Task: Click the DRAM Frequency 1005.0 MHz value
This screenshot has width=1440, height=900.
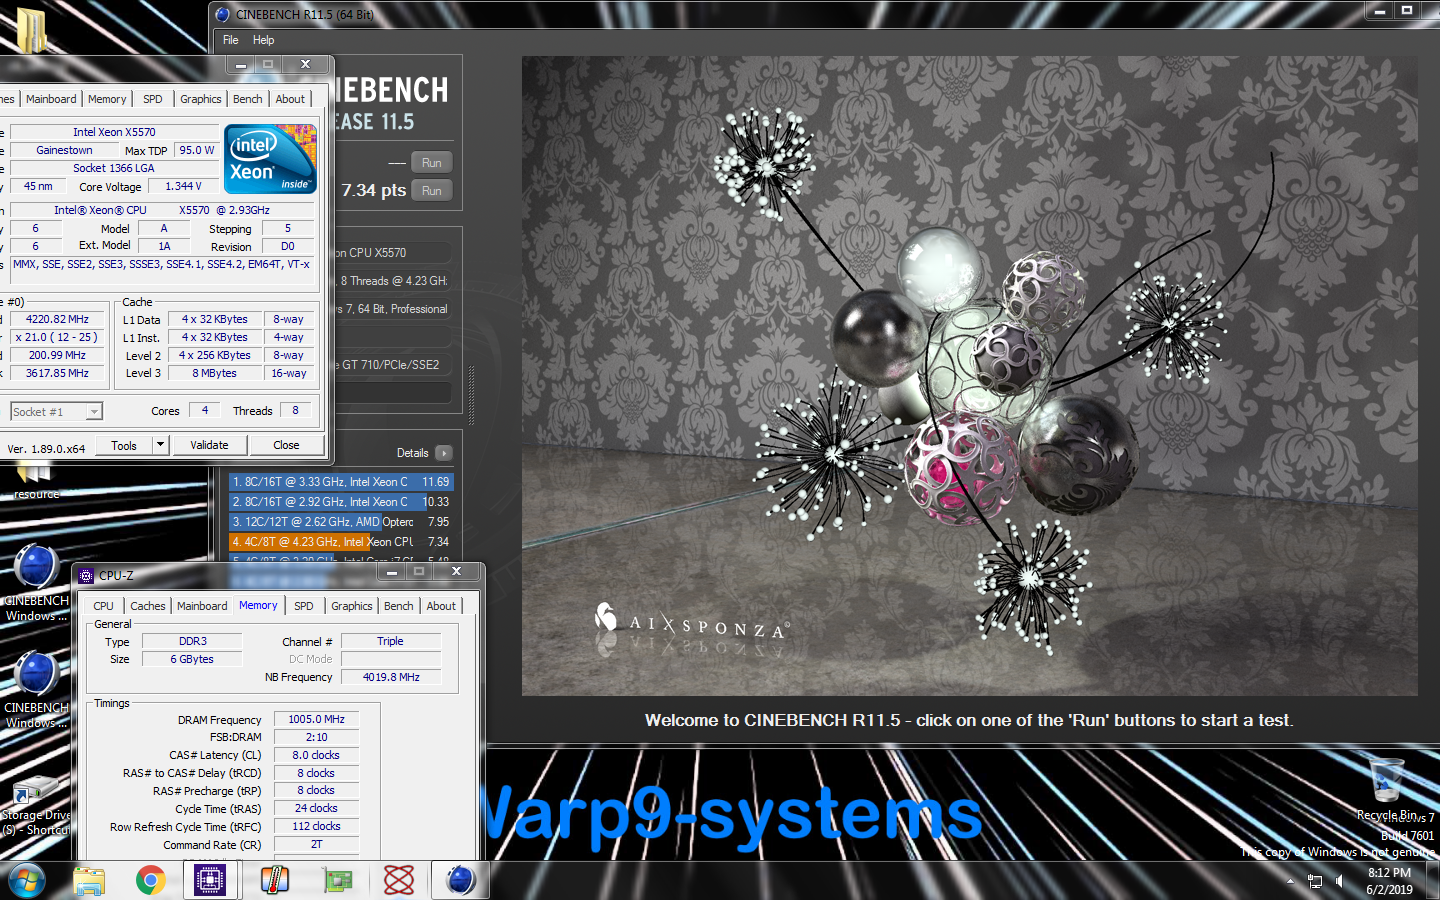Action: [316, 719]
